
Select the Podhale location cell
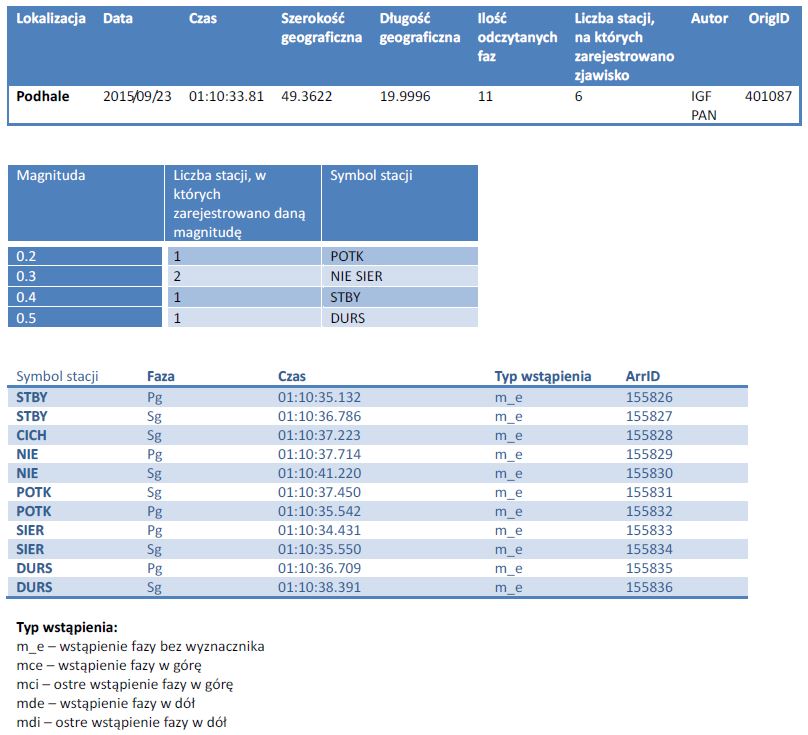pos(43,96)
